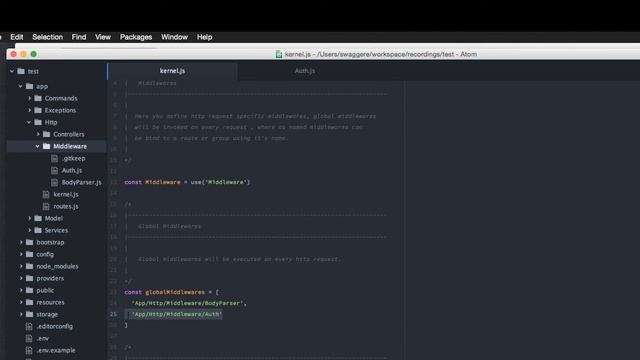Screen dimensions: 640x360
Task: Open the View menu
Action: coord(103,37)
